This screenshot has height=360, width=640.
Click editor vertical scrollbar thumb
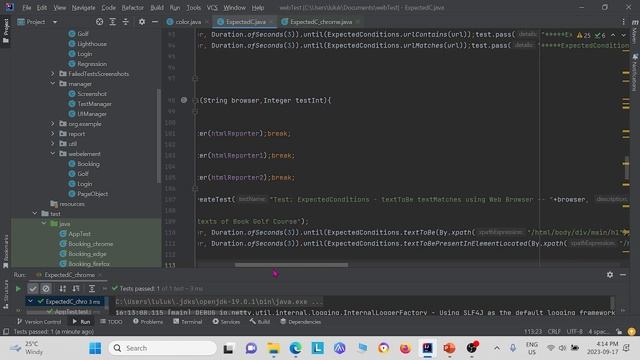pos(626,167)
